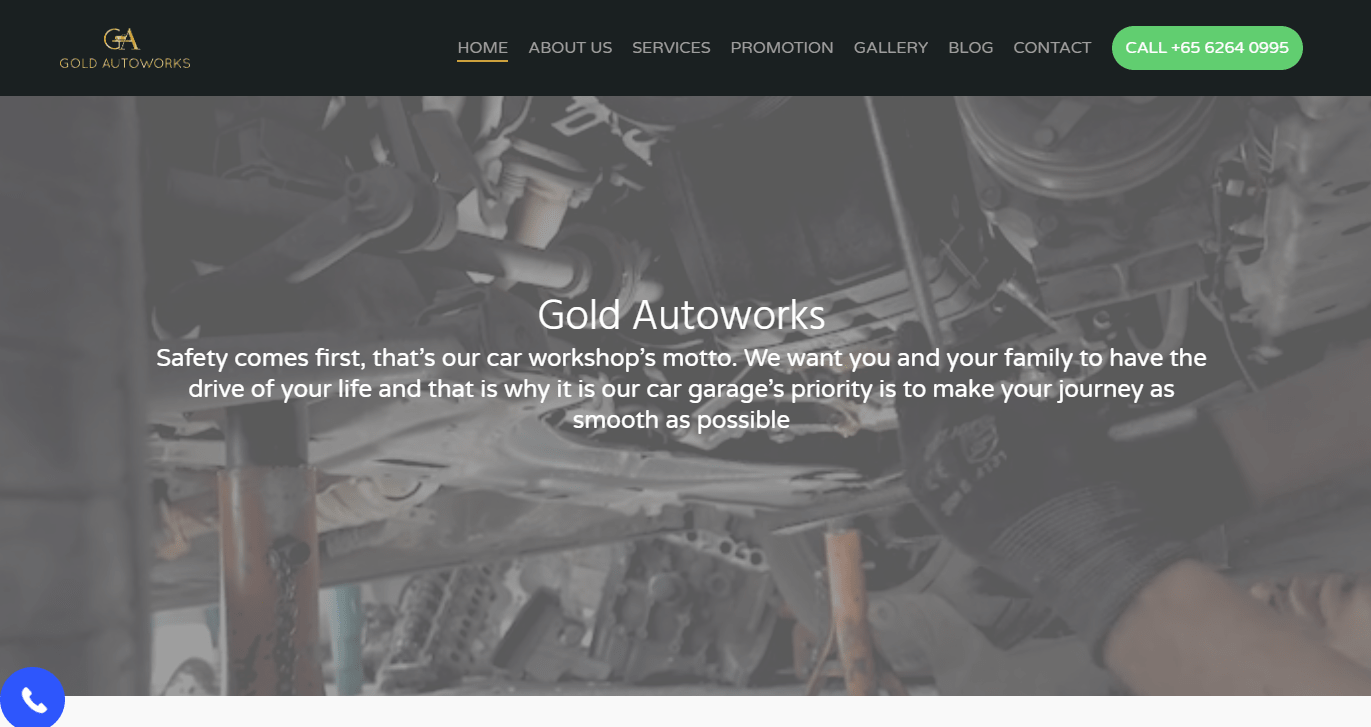Open the Gallery page
Image resolution: width=1371 pixels, height=727 pixels.
(891, 47)
